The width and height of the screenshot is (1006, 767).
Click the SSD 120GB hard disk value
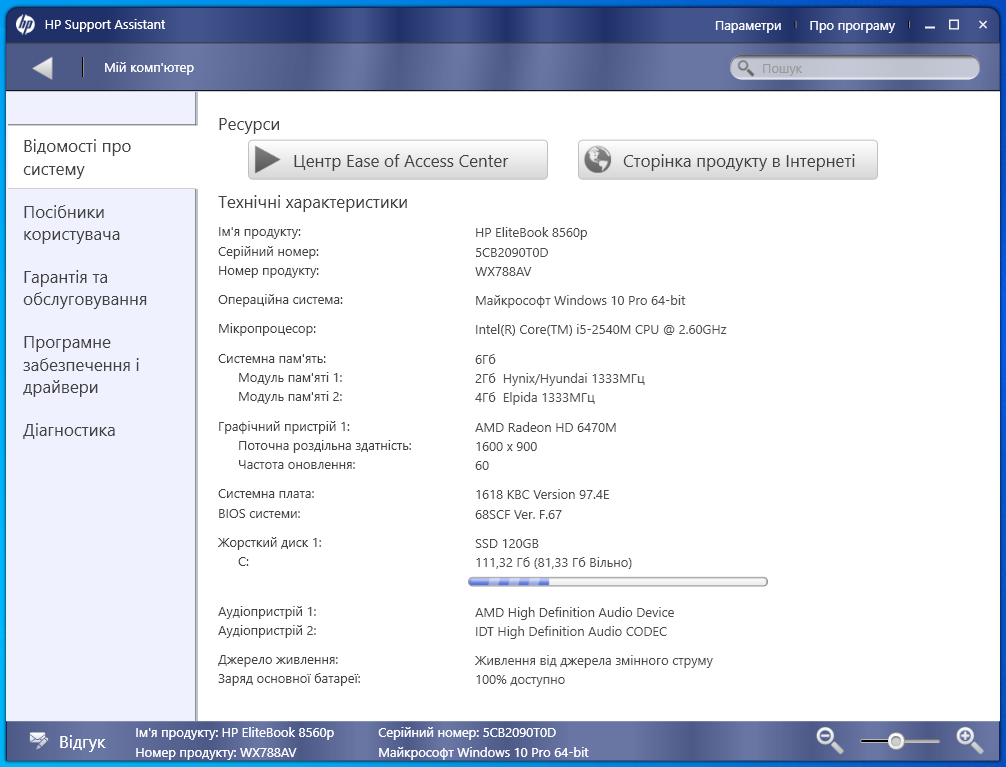point(507,544)
